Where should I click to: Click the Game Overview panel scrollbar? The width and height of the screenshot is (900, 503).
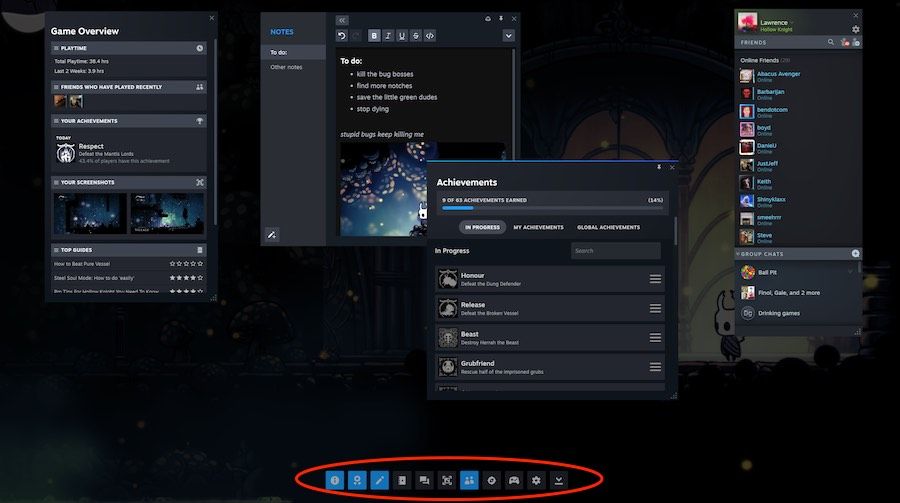(215, 132)
